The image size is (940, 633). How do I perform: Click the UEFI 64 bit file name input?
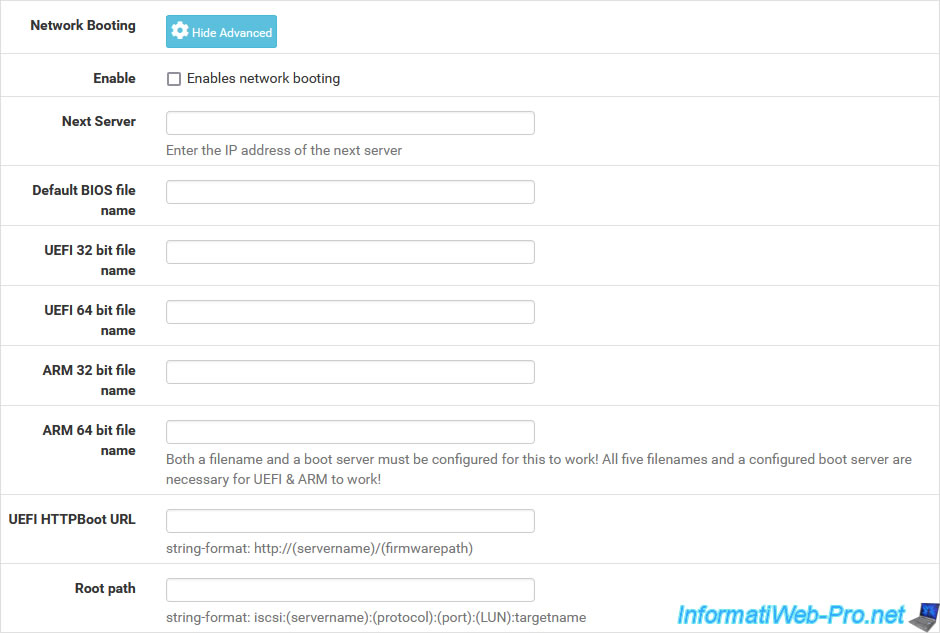(x=350, y=312)
